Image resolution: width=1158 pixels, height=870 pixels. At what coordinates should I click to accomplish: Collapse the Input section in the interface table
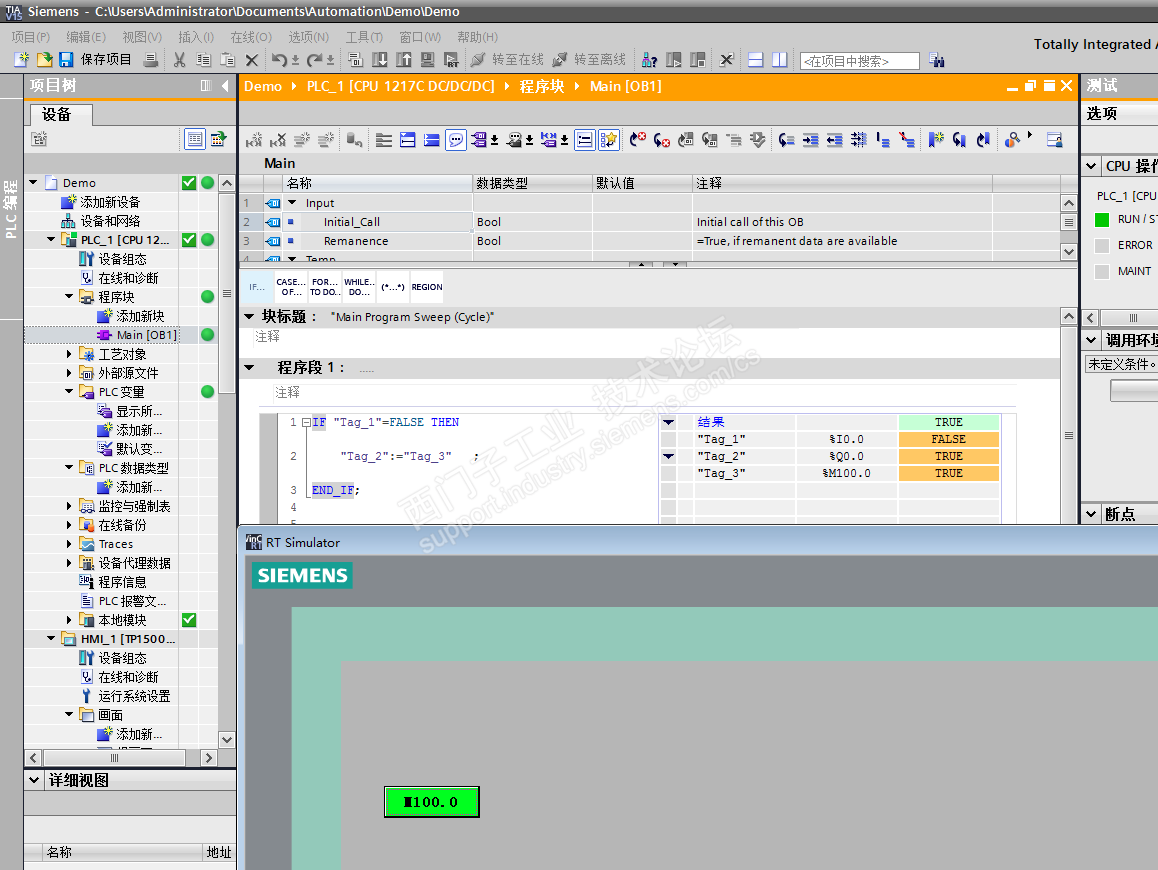pyautogui.click(x=292, y=203)
